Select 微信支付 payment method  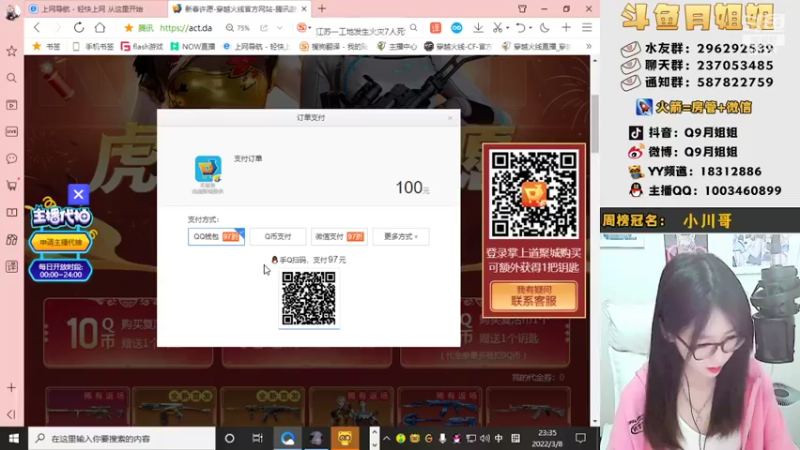(339, 237)
